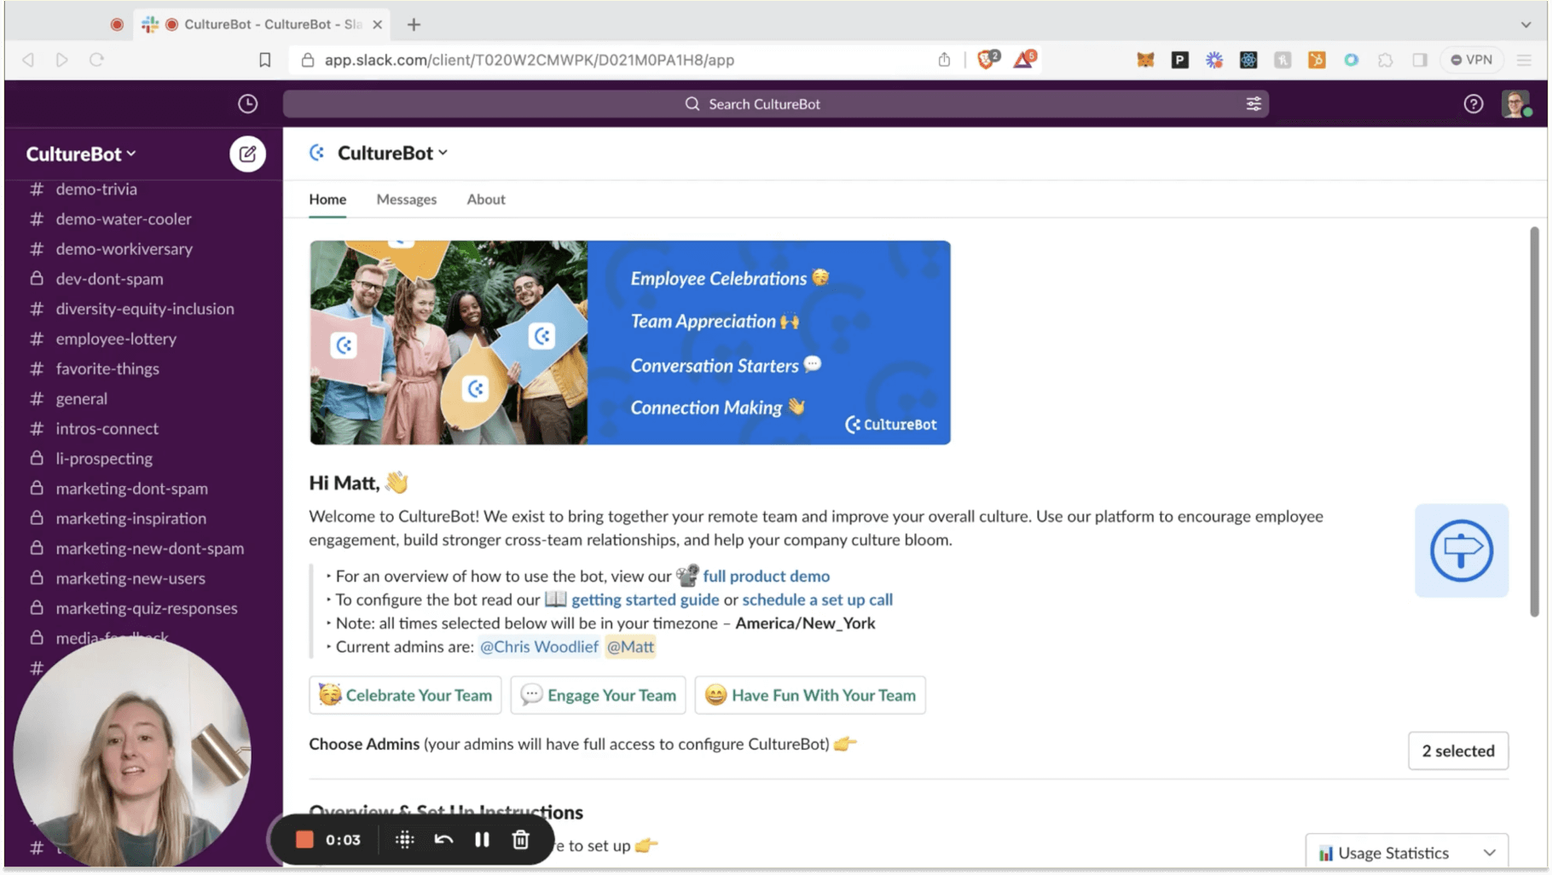Expand the CultureBot workspace menu

(80, 154)
